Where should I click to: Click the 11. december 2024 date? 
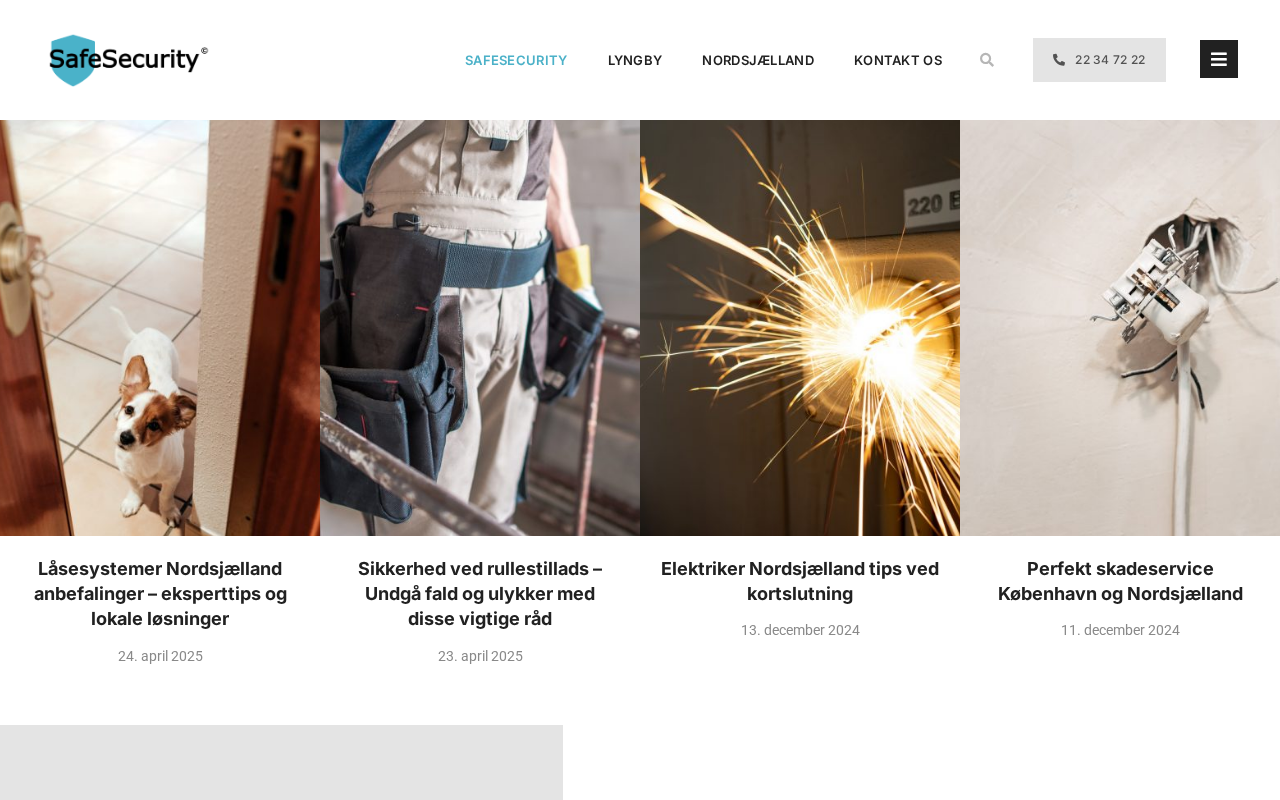pos(1120,630)
